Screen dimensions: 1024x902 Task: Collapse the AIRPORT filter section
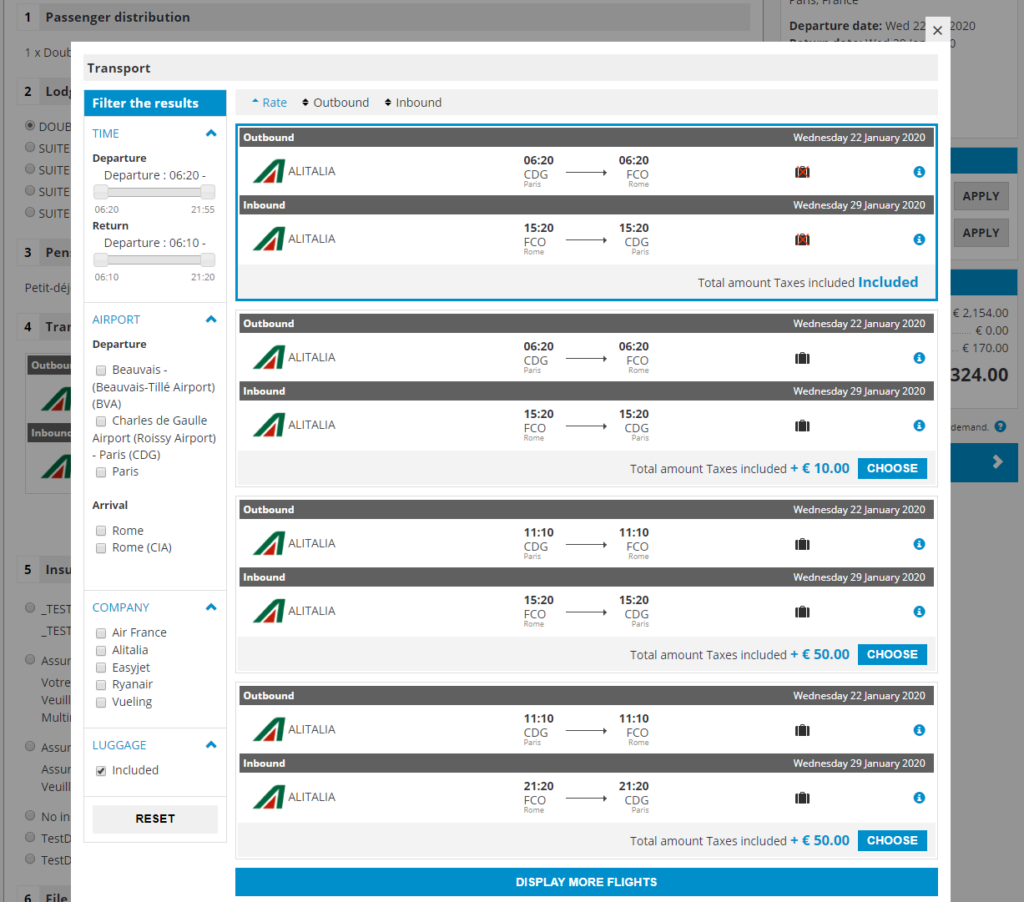tap(210, 320)
